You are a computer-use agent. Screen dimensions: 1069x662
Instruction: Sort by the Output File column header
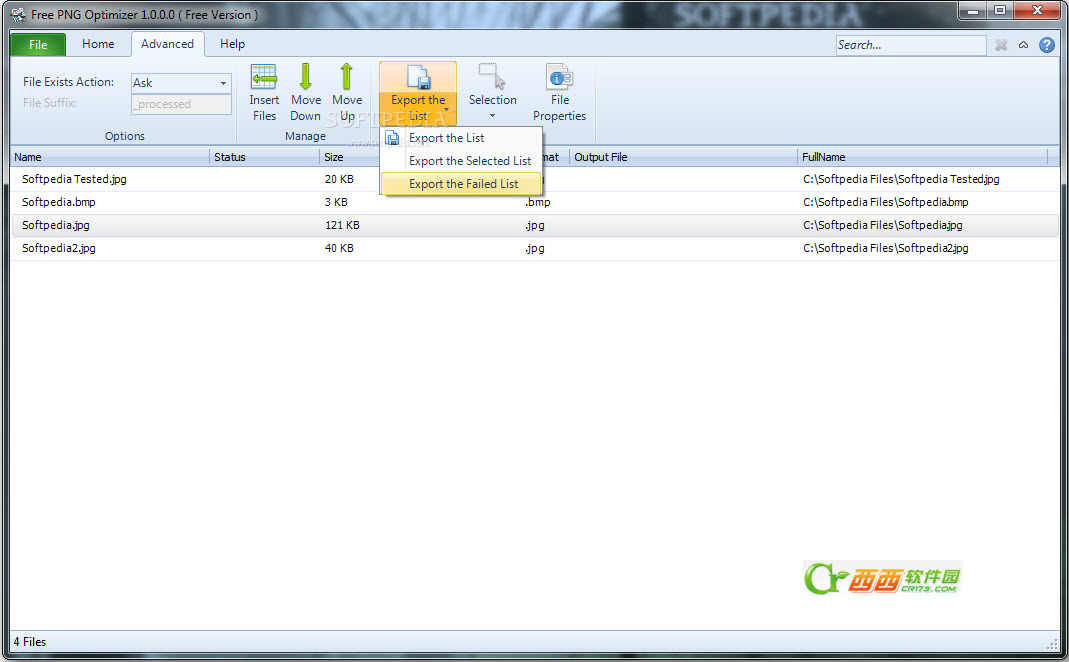pos(683,157)
